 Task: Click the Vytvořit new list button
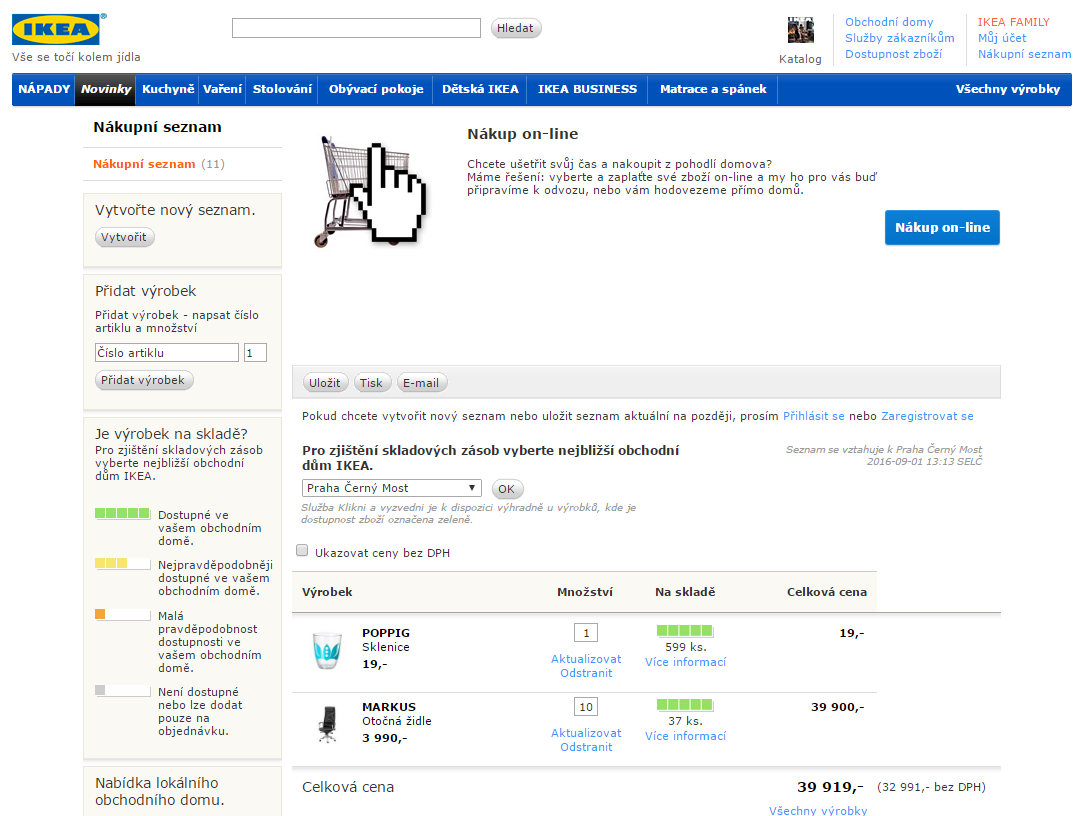(124, 237)
